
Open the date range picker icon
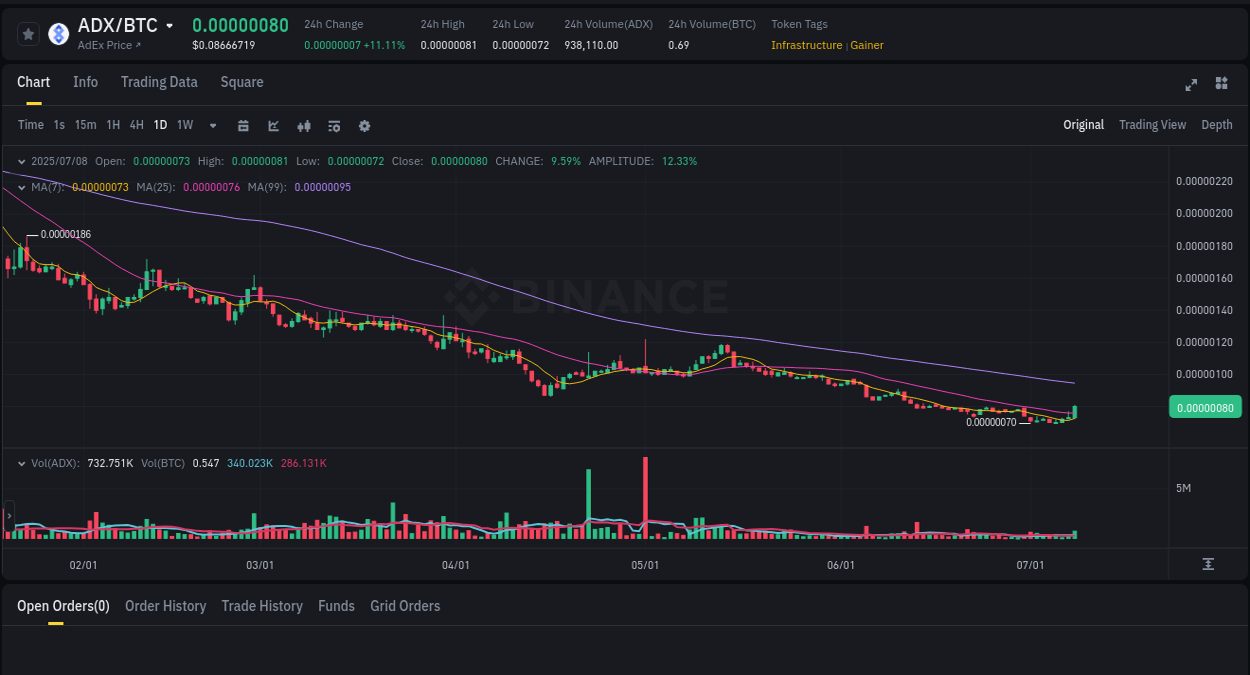tap(243, 125)
